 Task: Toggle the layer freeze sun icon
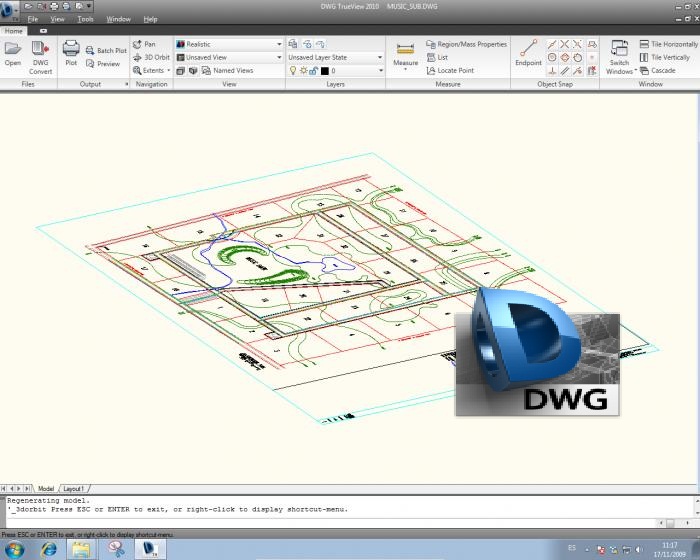coord(302,71)
